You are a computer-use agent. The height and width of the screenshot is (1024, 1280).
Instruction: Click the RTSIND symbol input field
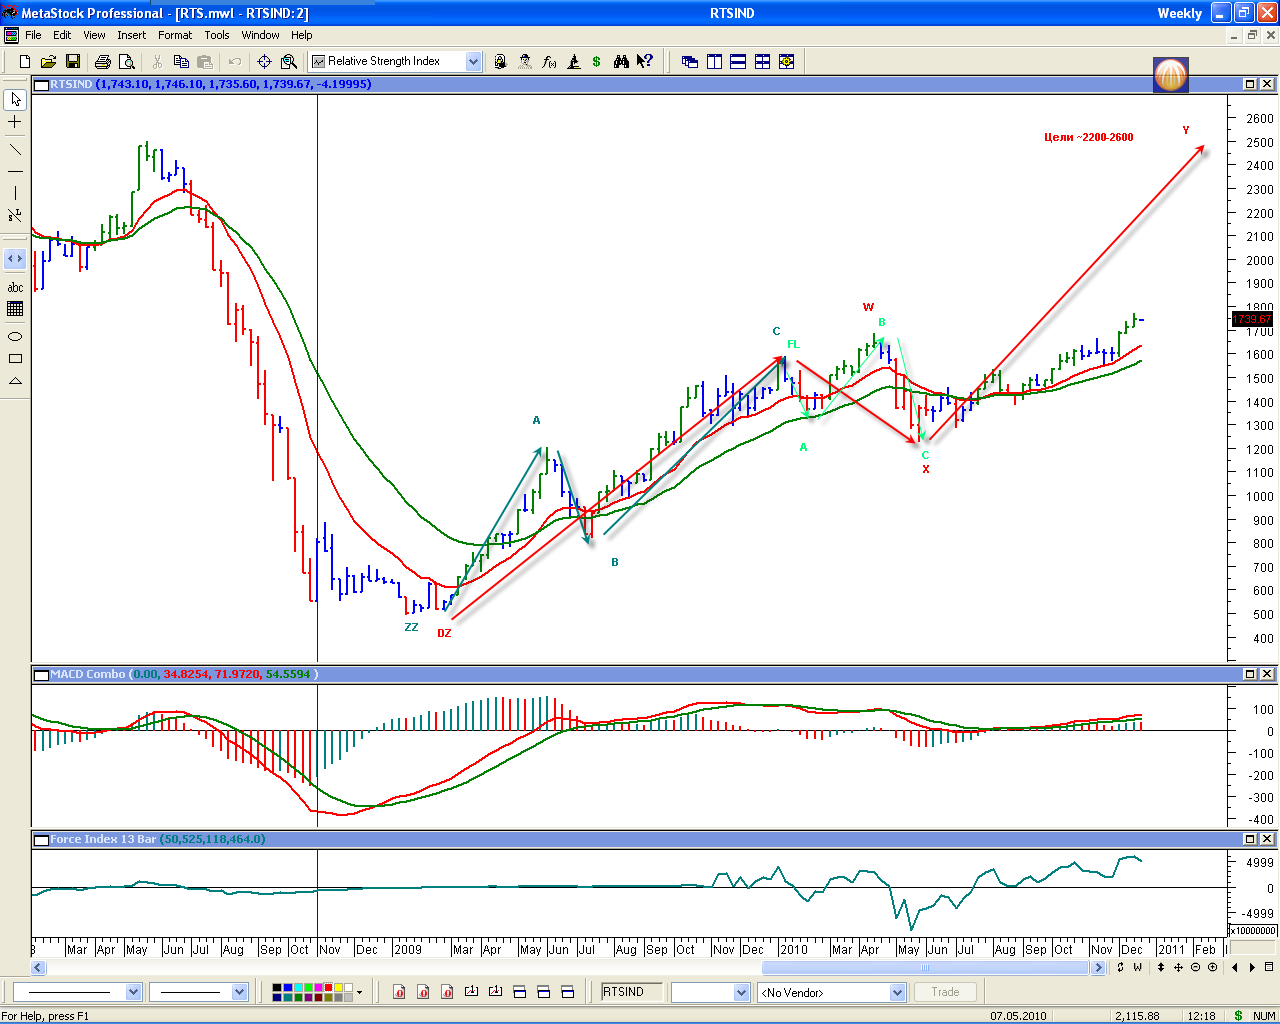[631, 992]
